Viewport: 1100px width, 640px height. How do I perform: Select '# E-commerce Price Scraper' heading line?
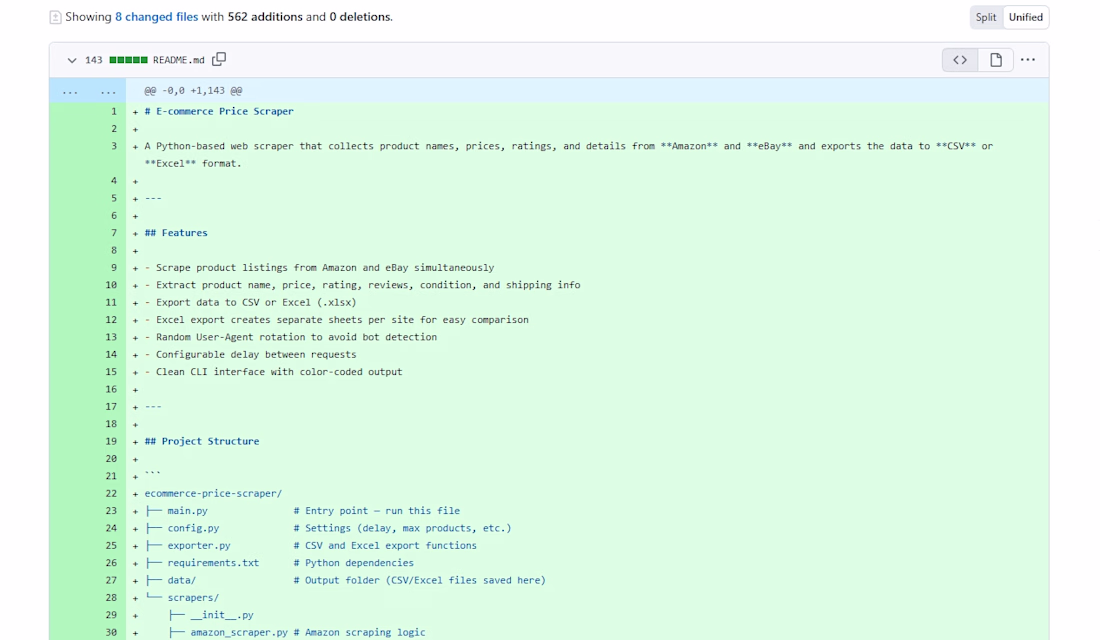tap(219, 111)
